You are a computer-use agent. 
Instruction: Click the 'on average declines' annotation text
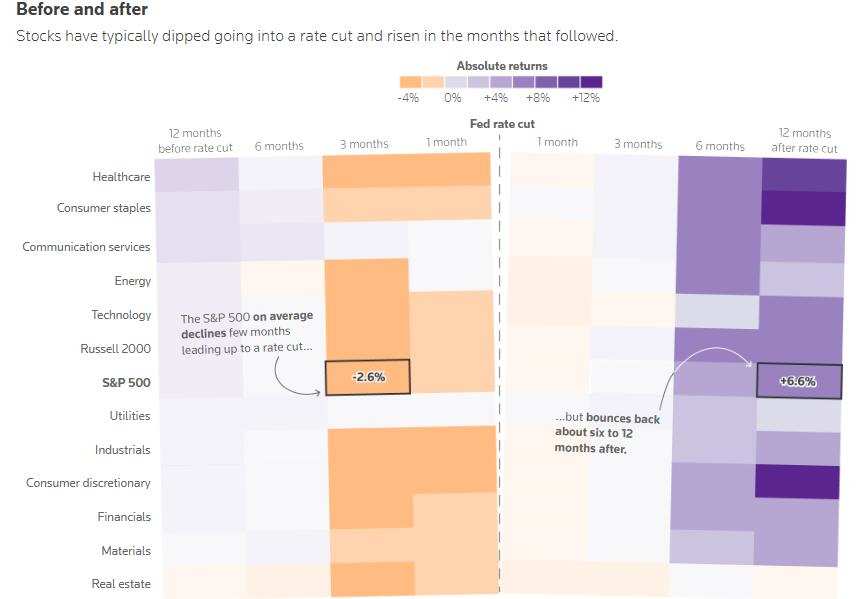(247, 324)
